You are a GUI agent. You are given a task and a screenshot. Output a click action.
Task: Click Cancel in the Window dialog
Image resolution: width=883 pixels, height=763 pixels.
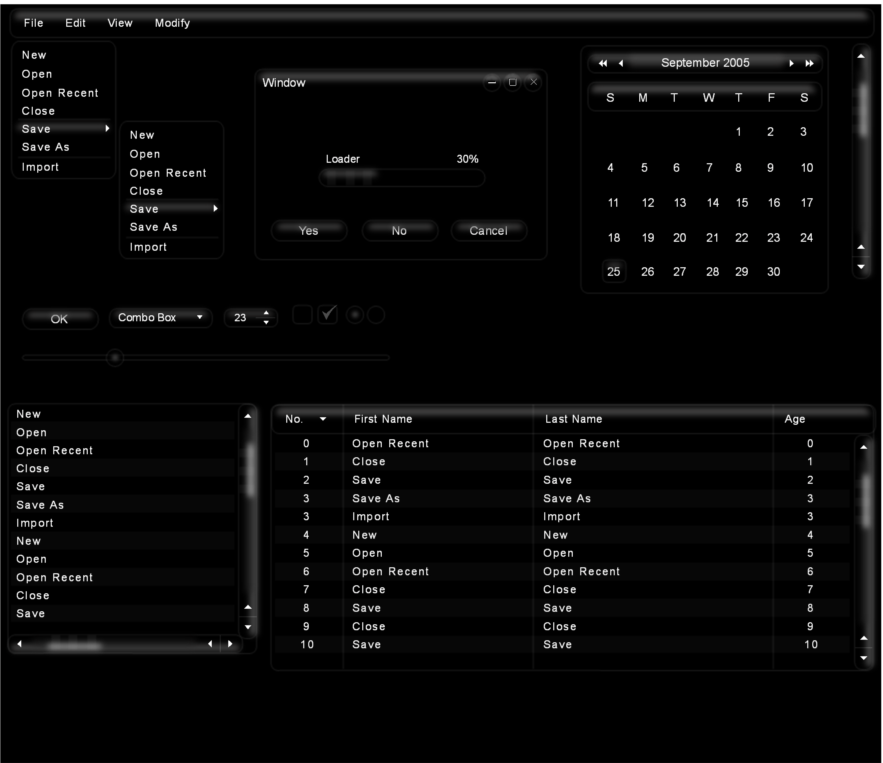pos(489,230)
